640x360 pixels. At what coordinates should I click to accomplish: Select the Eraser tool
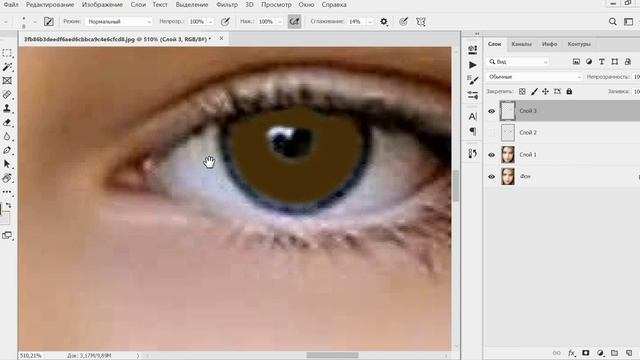tap(7, 122)
